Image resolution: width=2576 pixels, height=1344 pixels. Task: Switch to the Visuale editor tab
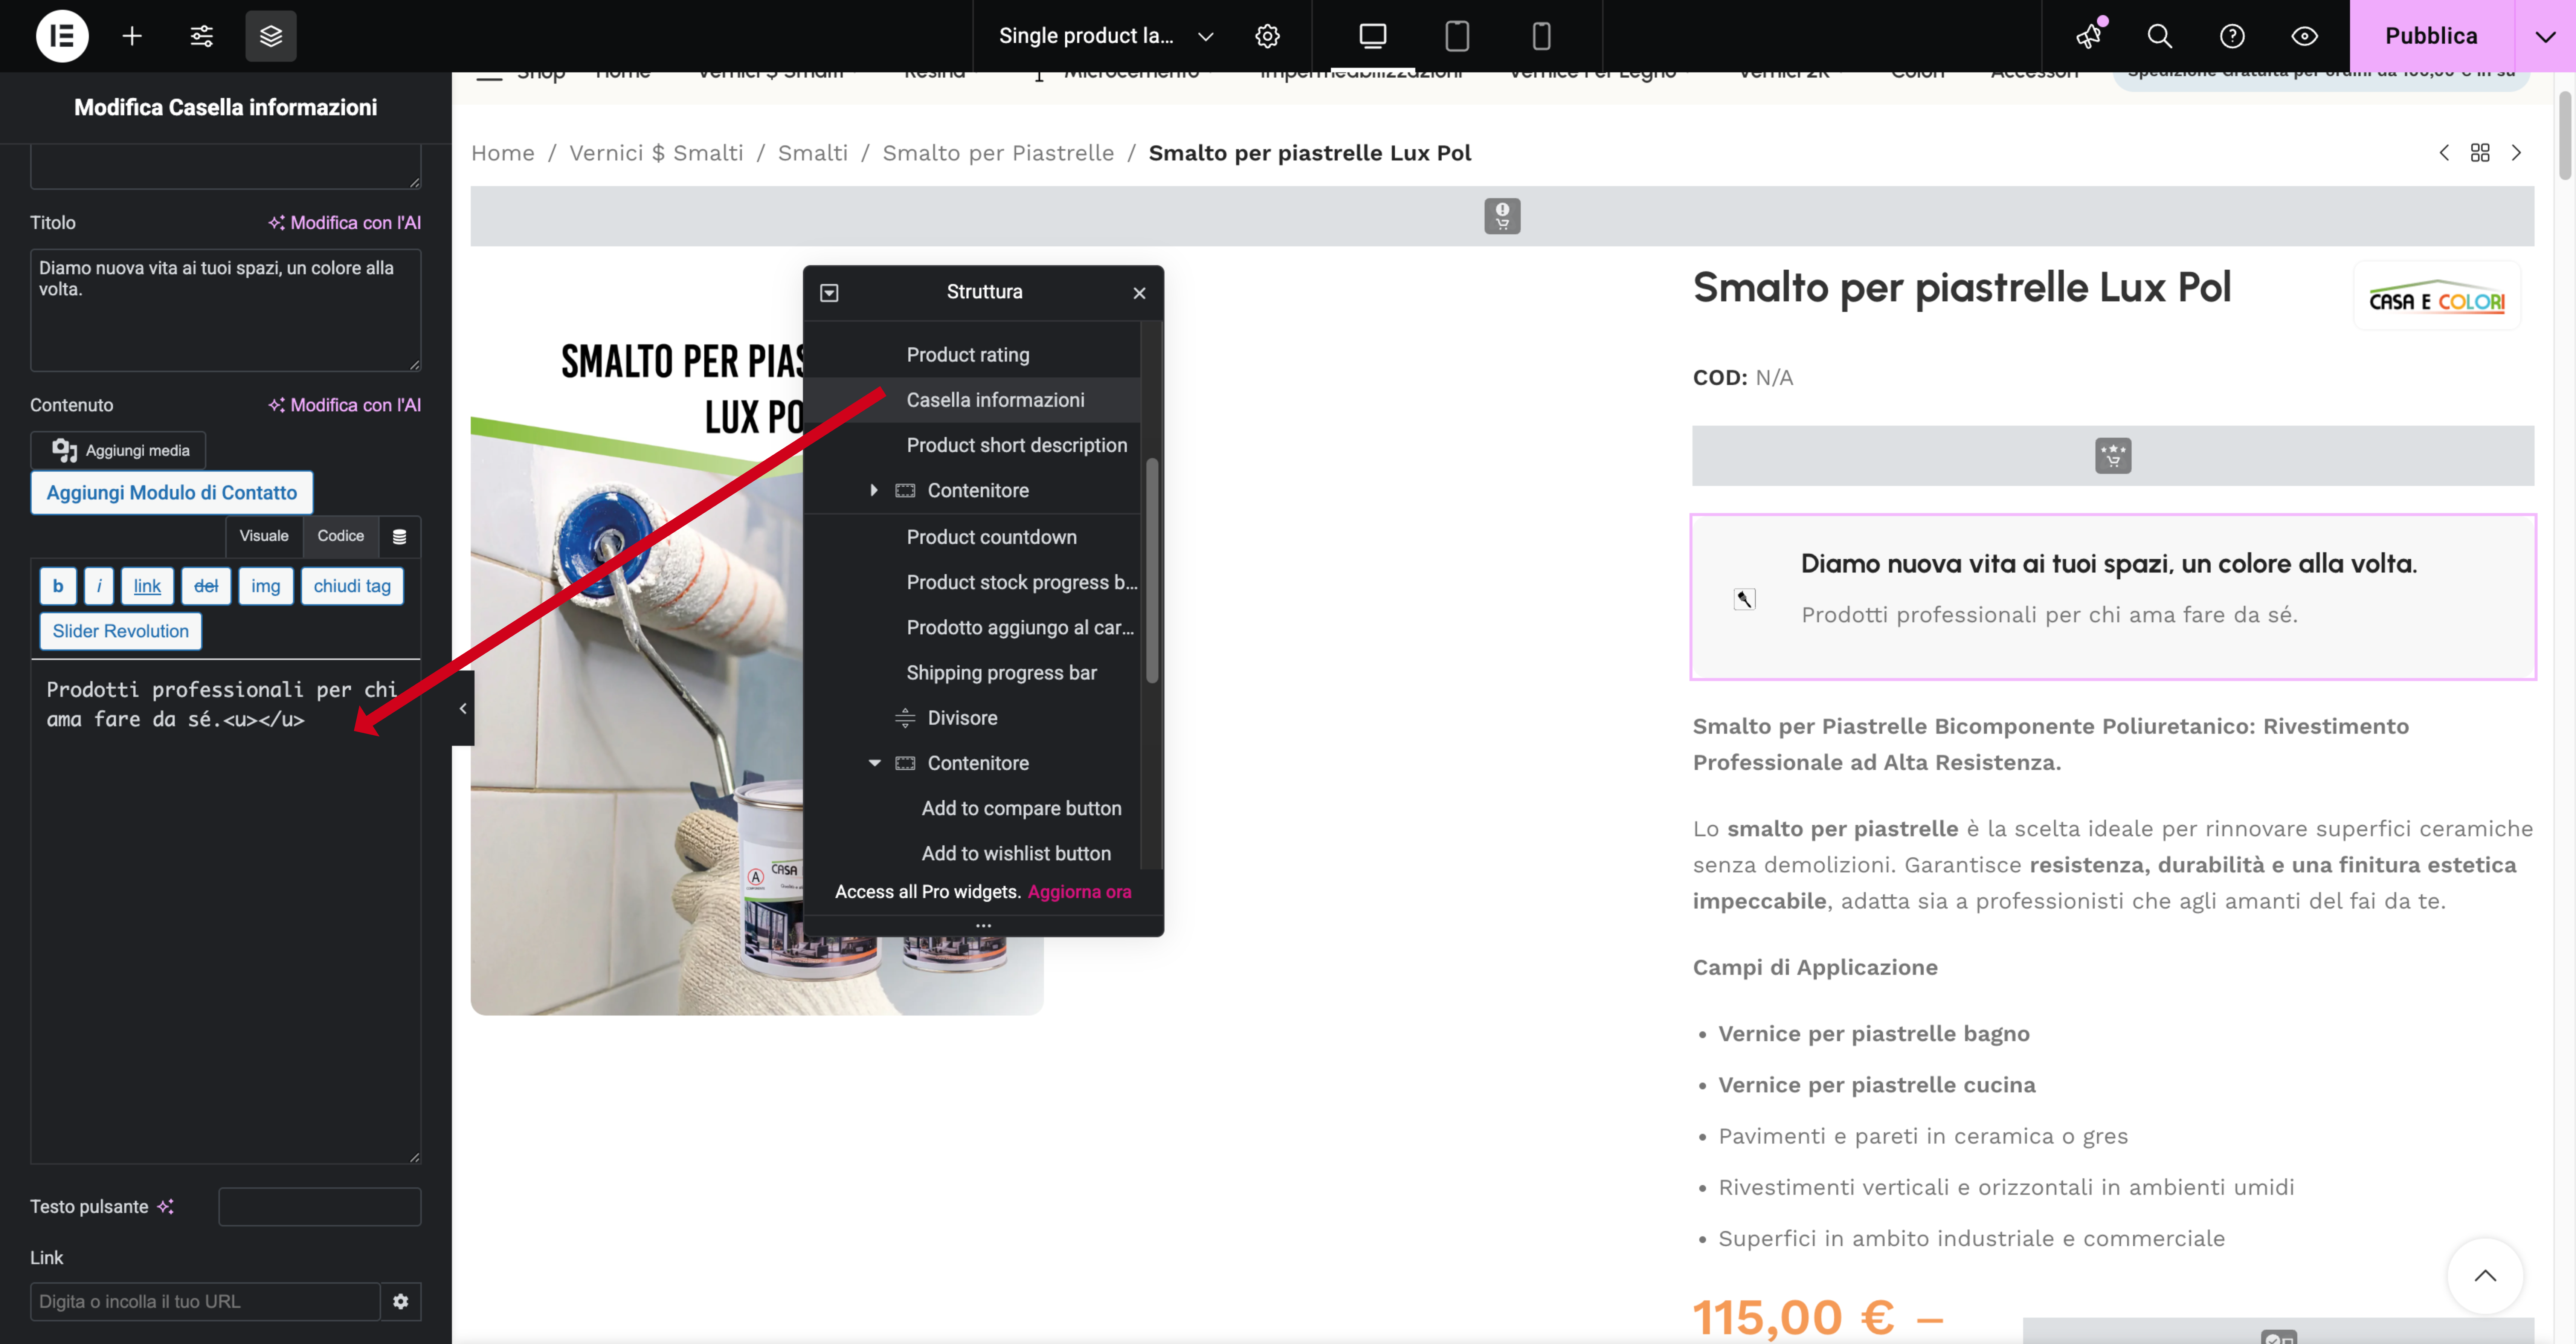pyautogui.click(x=264, y=536)
